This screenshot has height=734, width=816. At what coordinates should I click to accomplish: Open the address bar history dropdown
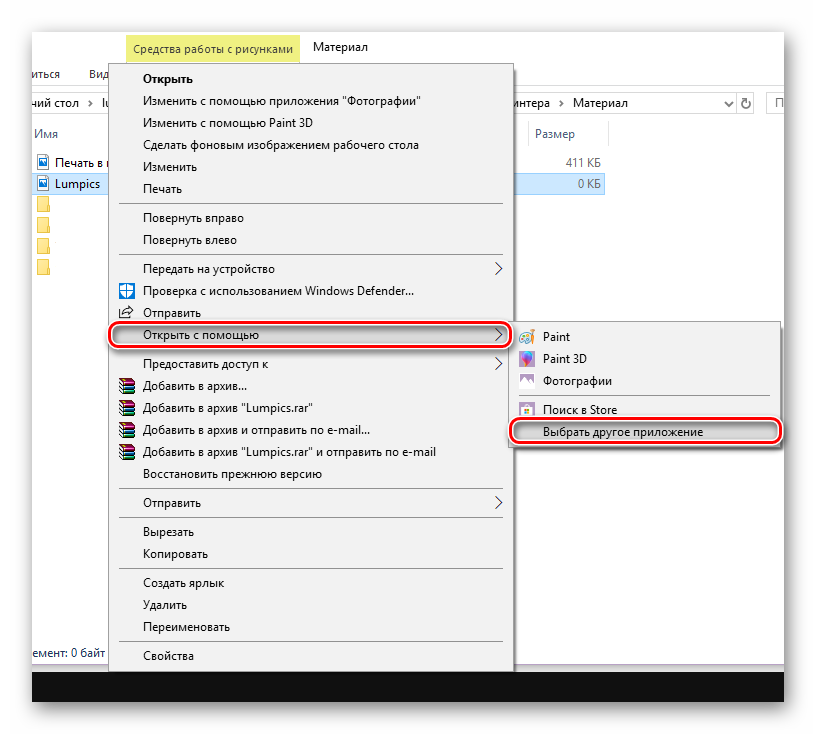727,103
